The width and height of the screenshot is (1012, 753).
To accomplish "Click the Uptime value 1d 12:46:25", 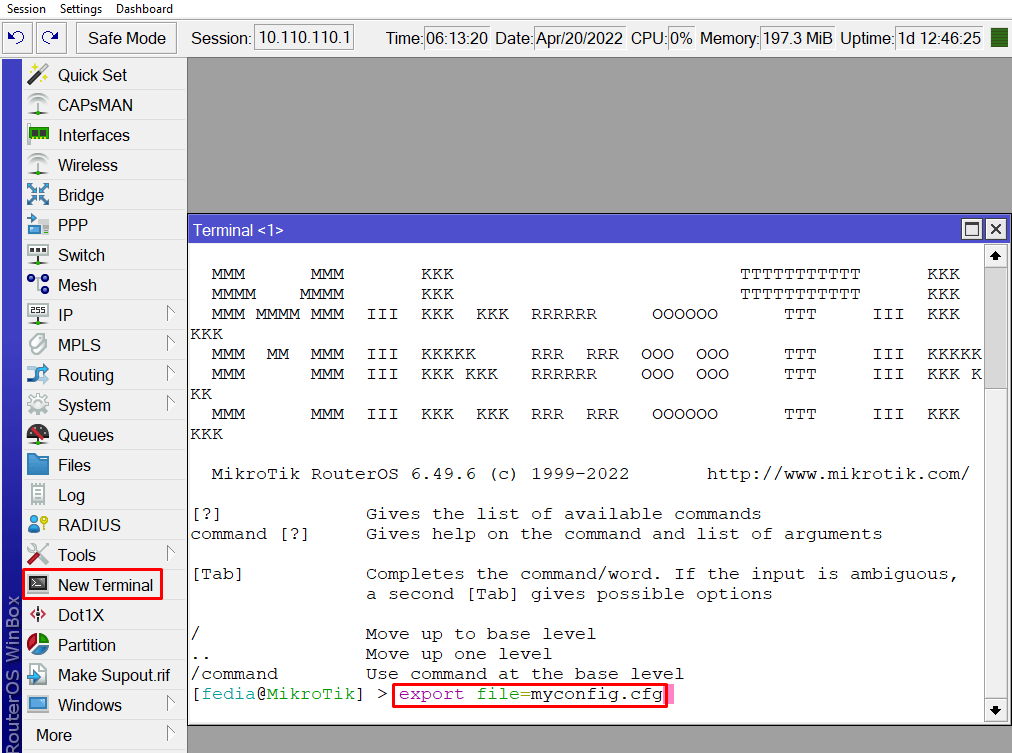I will click(x=940, y=38).
